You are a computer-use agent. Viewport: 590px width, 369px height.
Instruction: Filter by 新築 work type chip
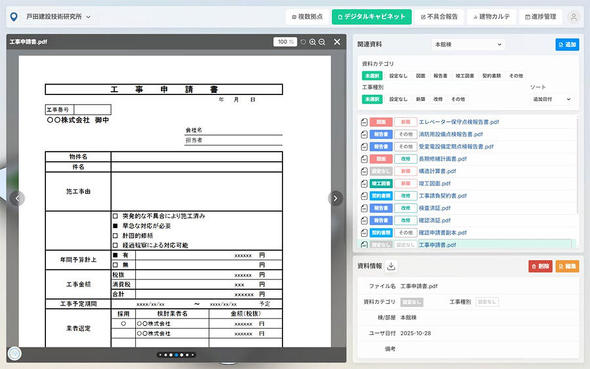click(421, 99)
